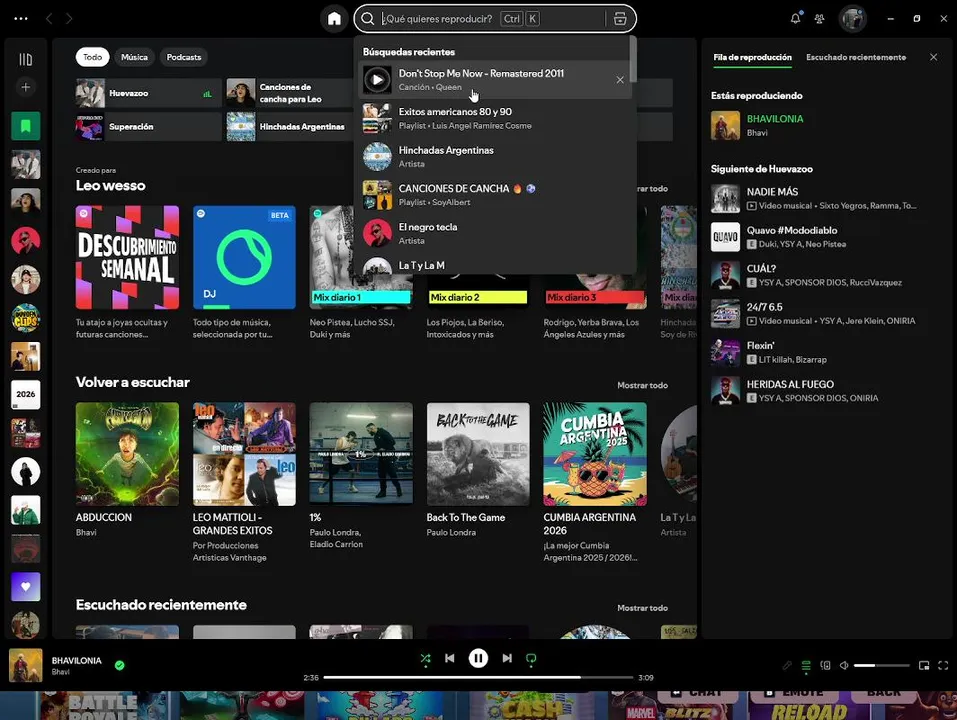Skip to next track
Screen dimensions: 957x720
pyautogui.click(x=507, y=658)
